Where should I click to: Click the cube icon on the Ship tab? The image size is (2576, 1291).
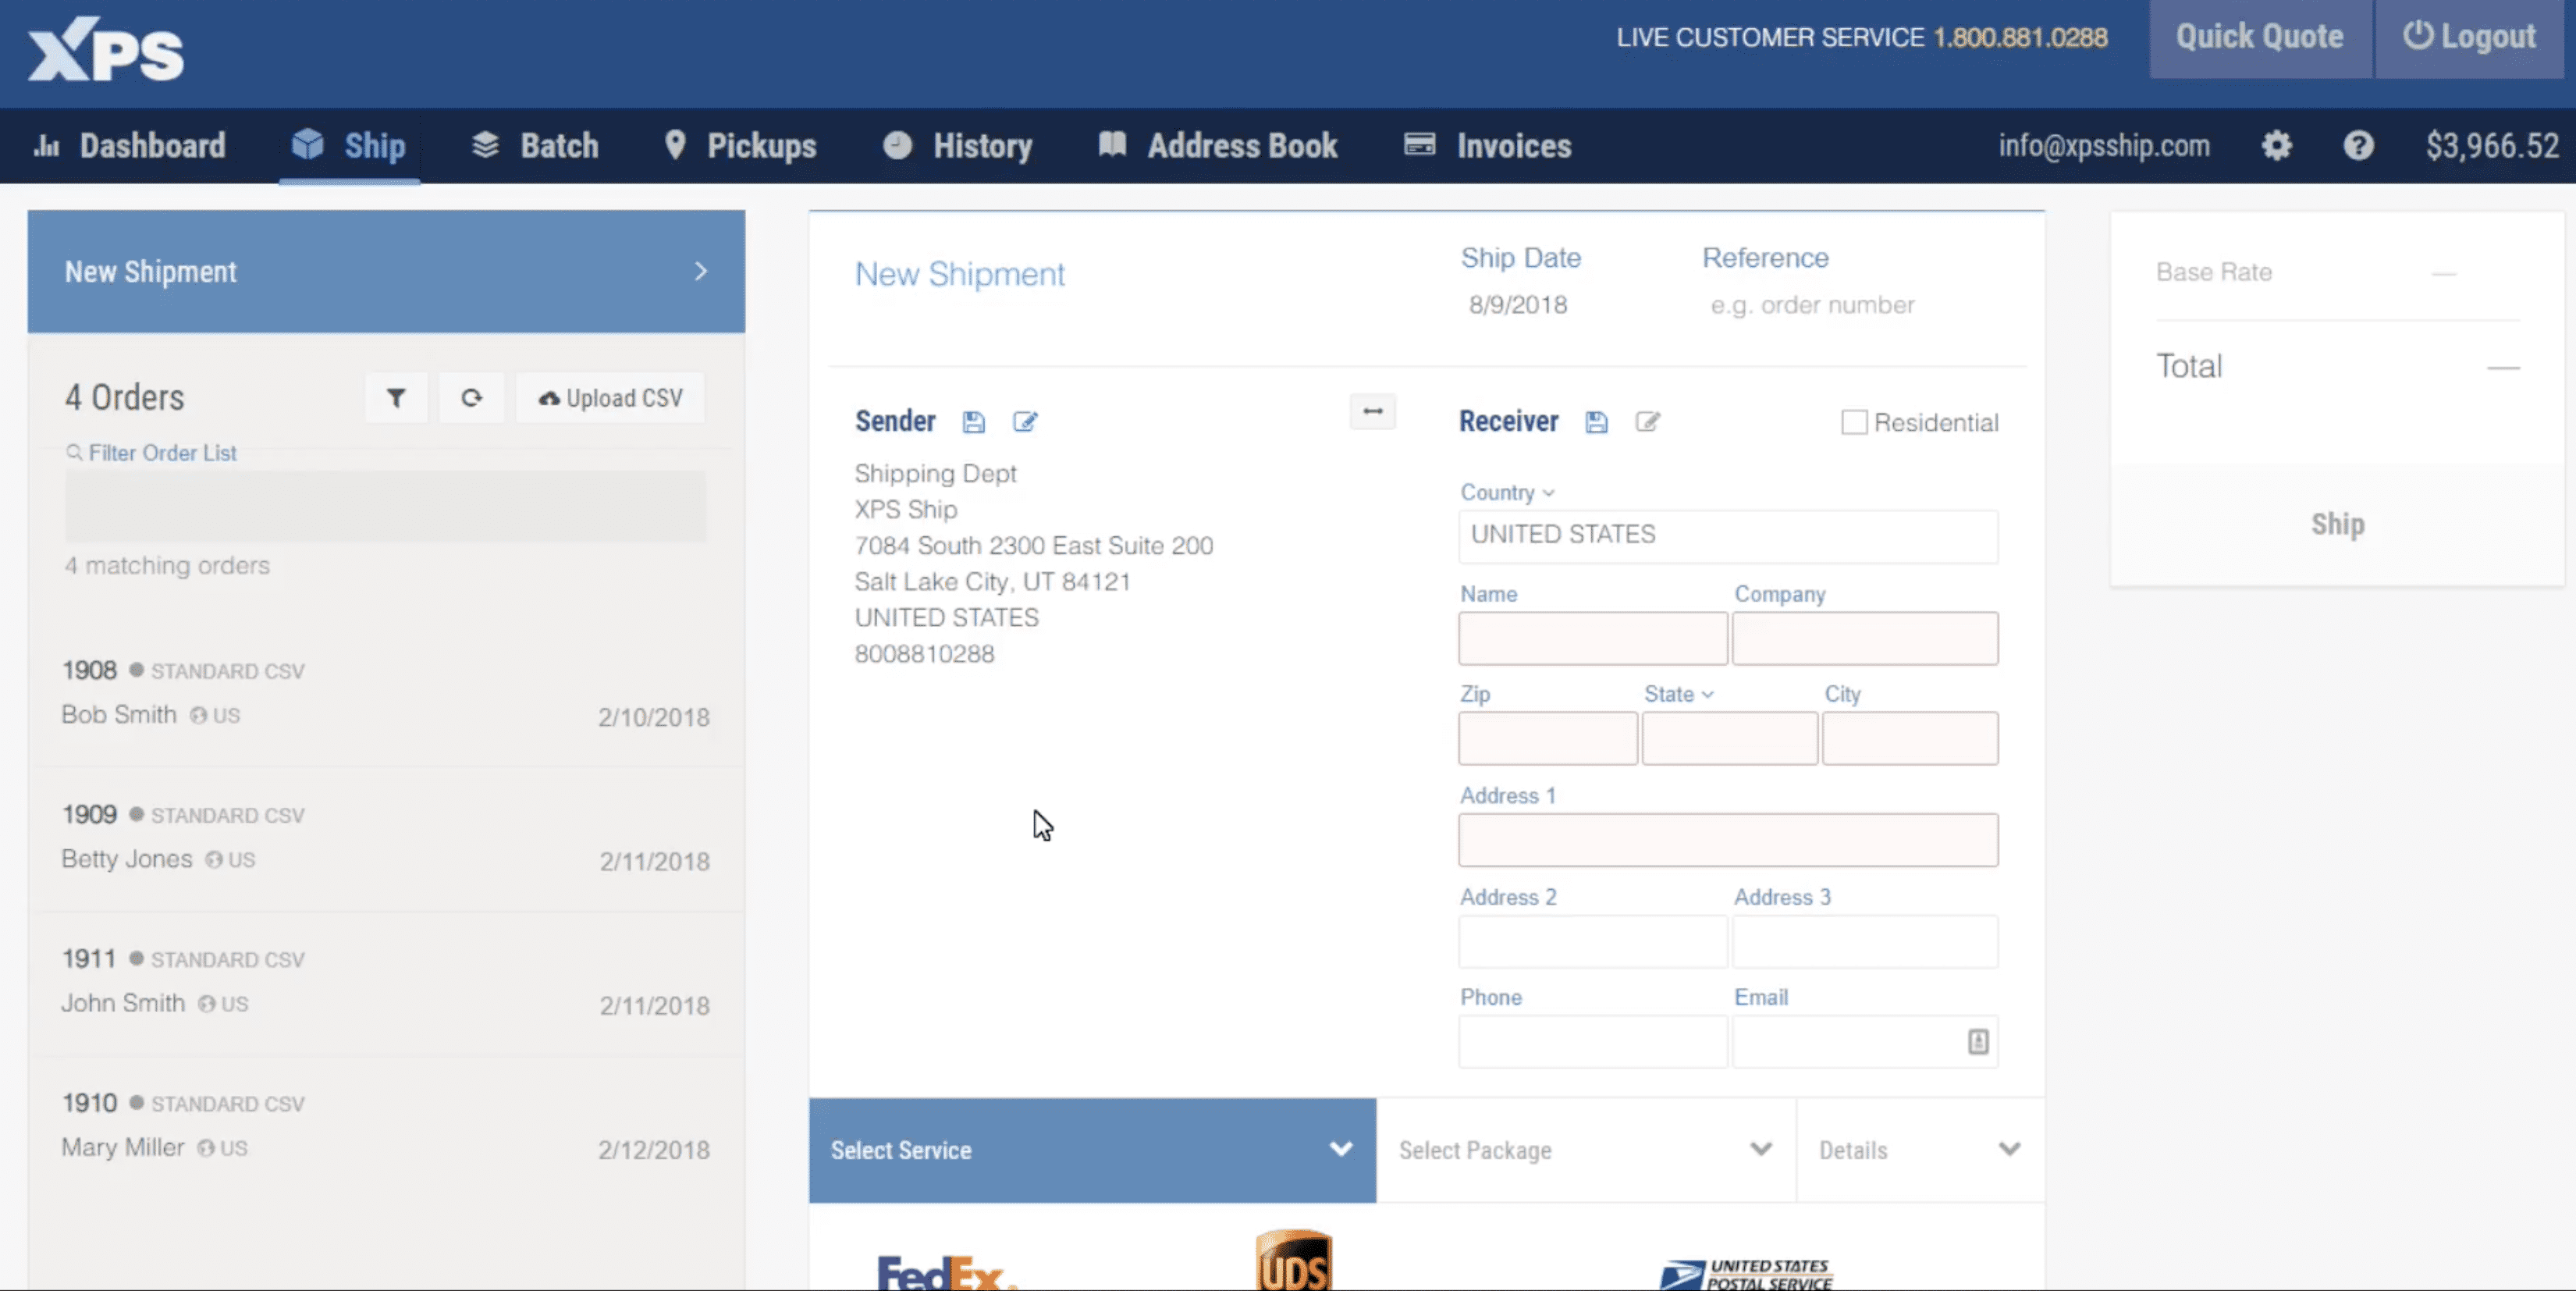[308, 144]
